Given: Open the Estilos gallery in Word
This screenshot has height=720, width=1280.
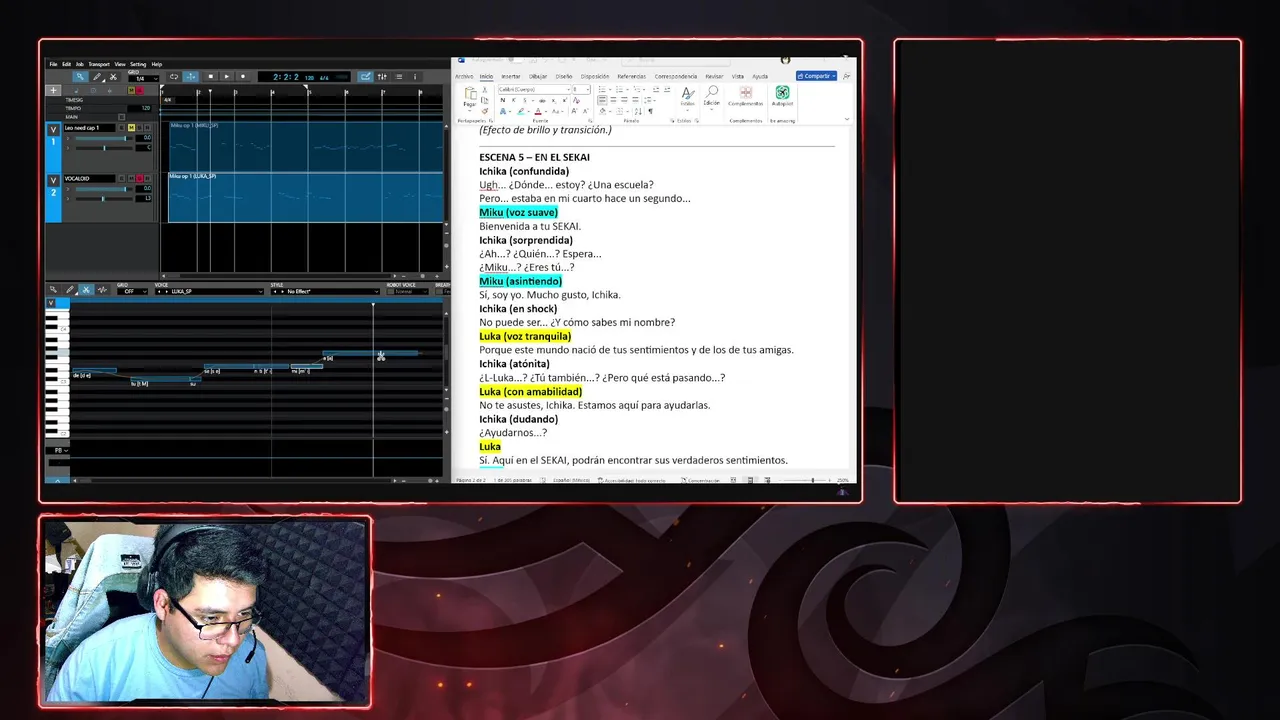Looking at the screenshot, I should coord(687,98).
